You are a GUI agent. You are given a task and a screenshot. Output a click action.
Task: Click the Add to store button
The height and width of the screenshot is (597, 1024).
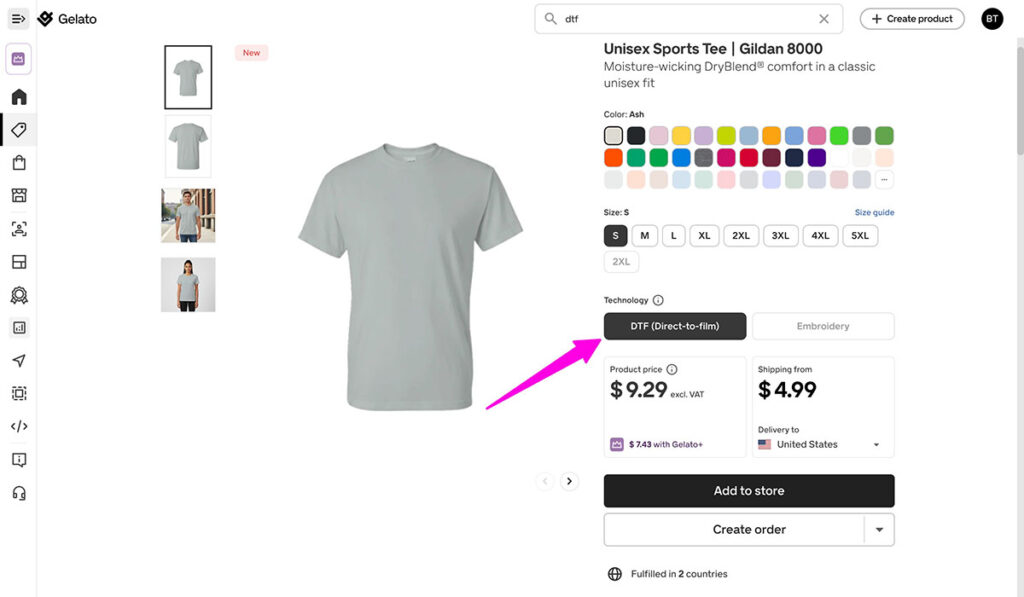749,491
